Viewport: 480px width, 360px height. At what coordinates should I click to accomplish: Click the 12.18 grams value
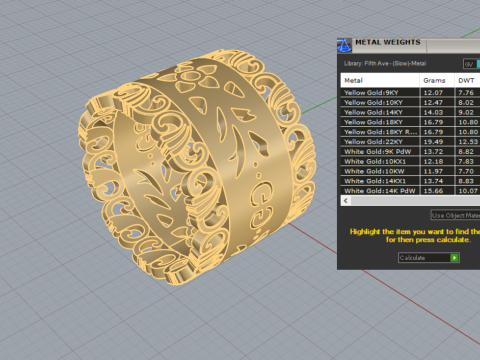pyautogui.click(x=433, y=161)
